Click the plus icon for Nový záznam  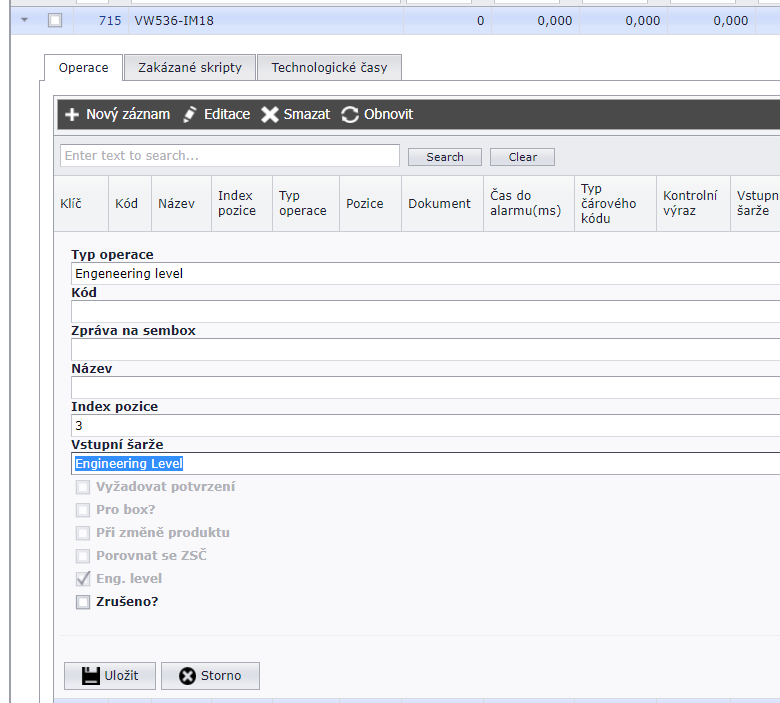pos(72,115)
